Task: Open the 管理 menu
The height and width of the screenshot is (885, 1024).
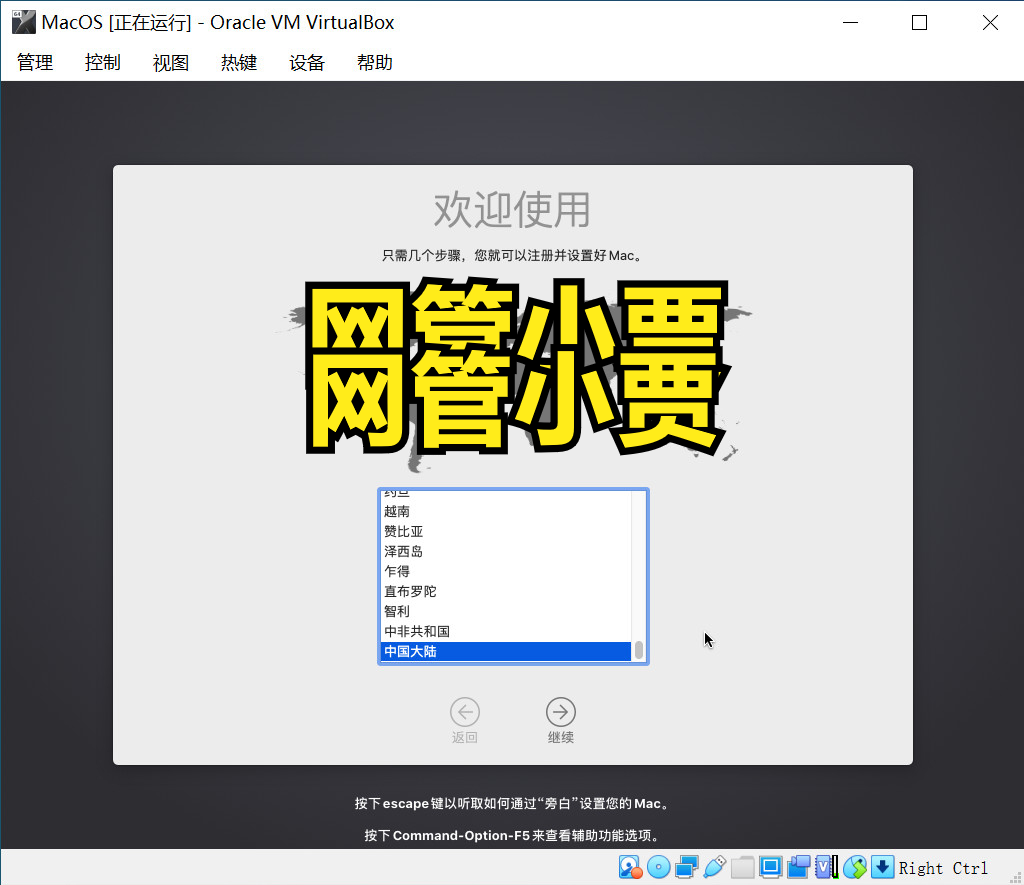Action: coord(35,63)
